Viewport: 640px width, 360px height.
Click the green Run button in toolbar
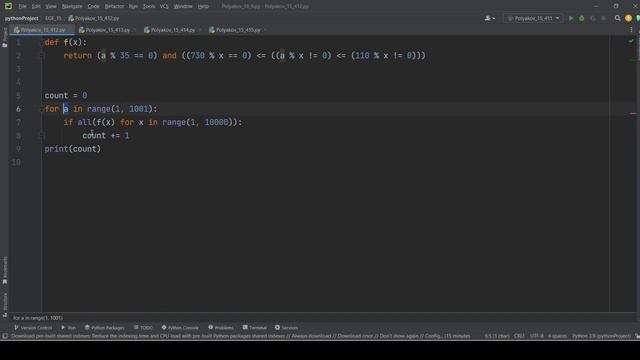[x=571, y=18]
